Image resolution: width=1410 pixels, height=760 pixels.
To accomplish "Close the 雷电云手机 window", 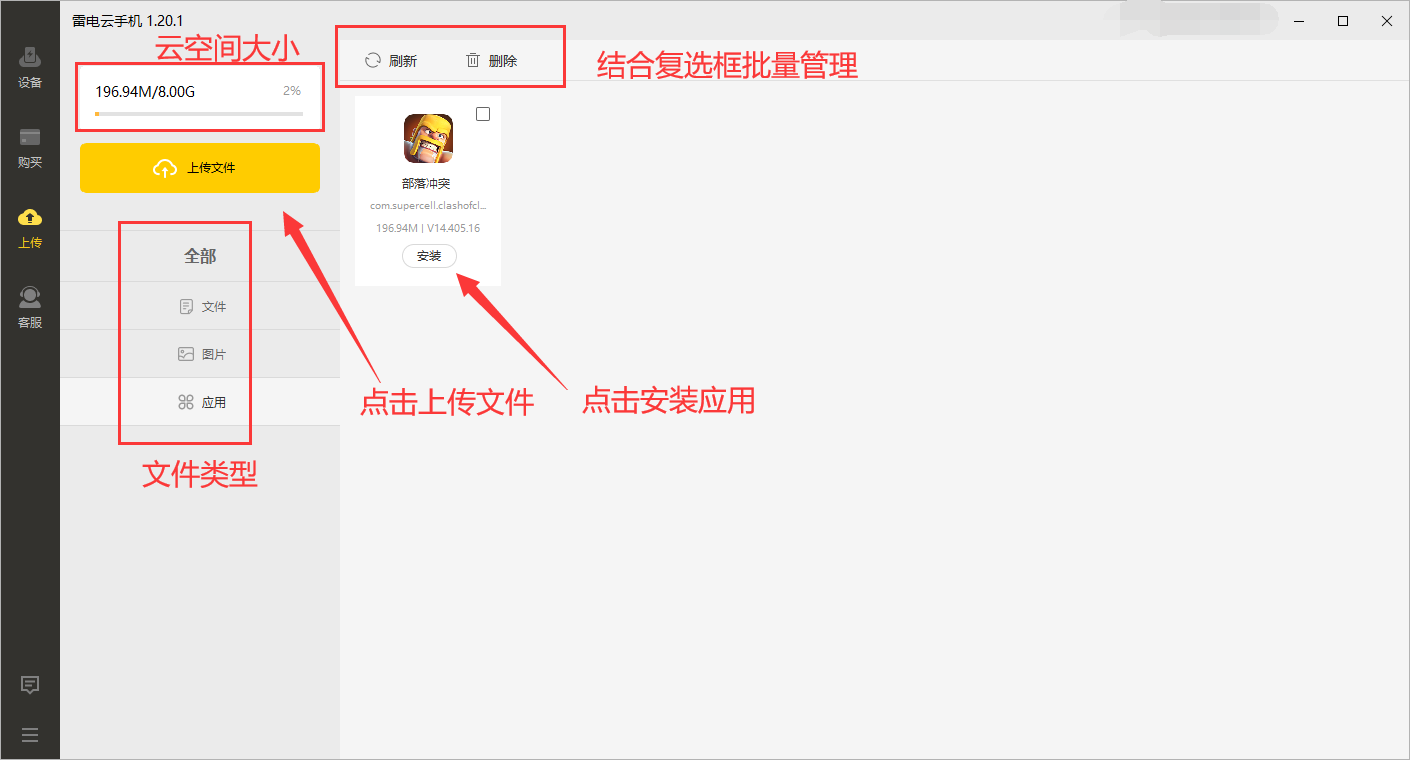I will coord(1388,20).
